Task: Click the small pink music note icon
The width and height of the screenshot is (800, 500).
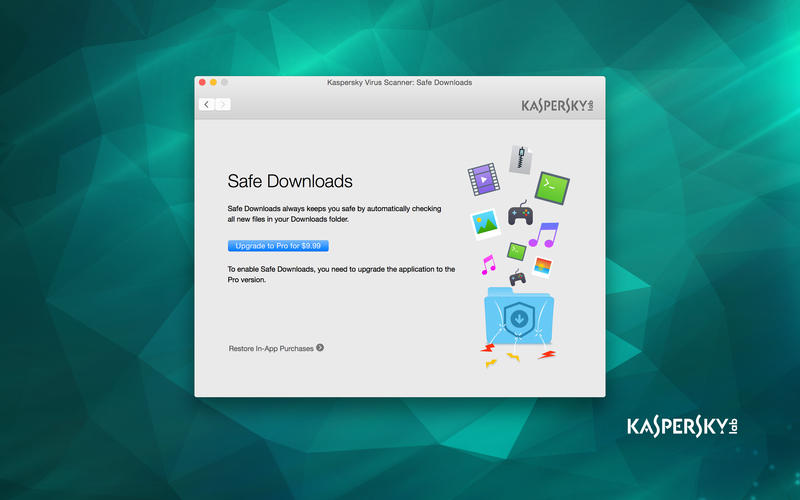Action: (x=488, y=265)
